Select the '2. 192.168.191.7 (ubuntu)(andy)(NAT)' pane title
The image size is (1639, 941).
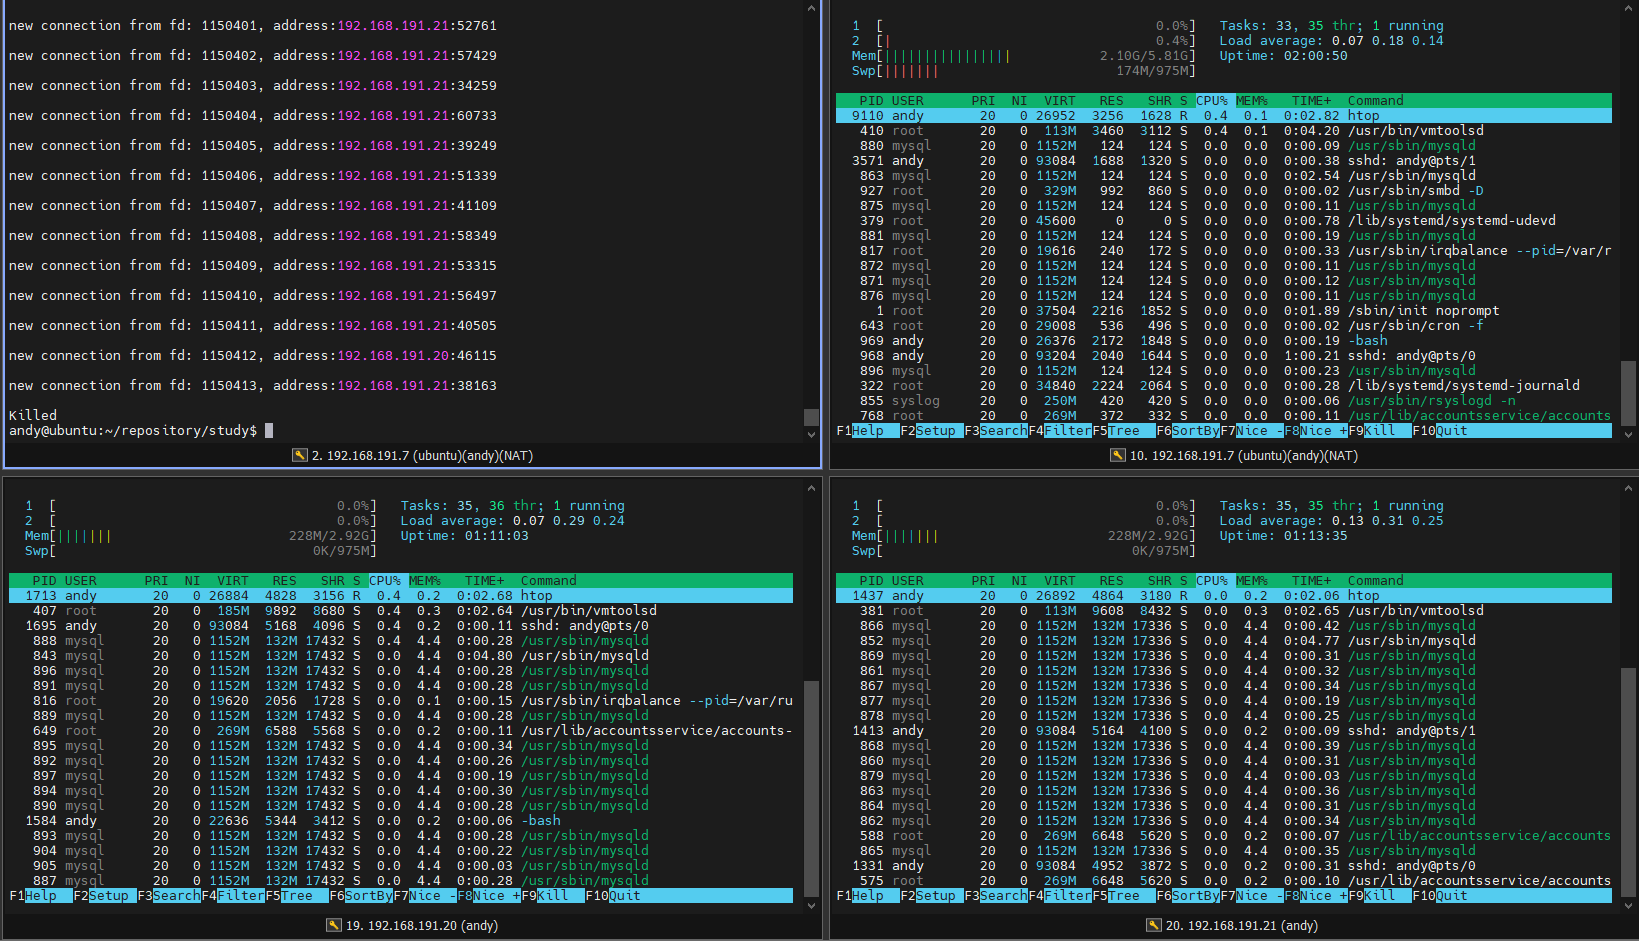(x=422, y=455)
